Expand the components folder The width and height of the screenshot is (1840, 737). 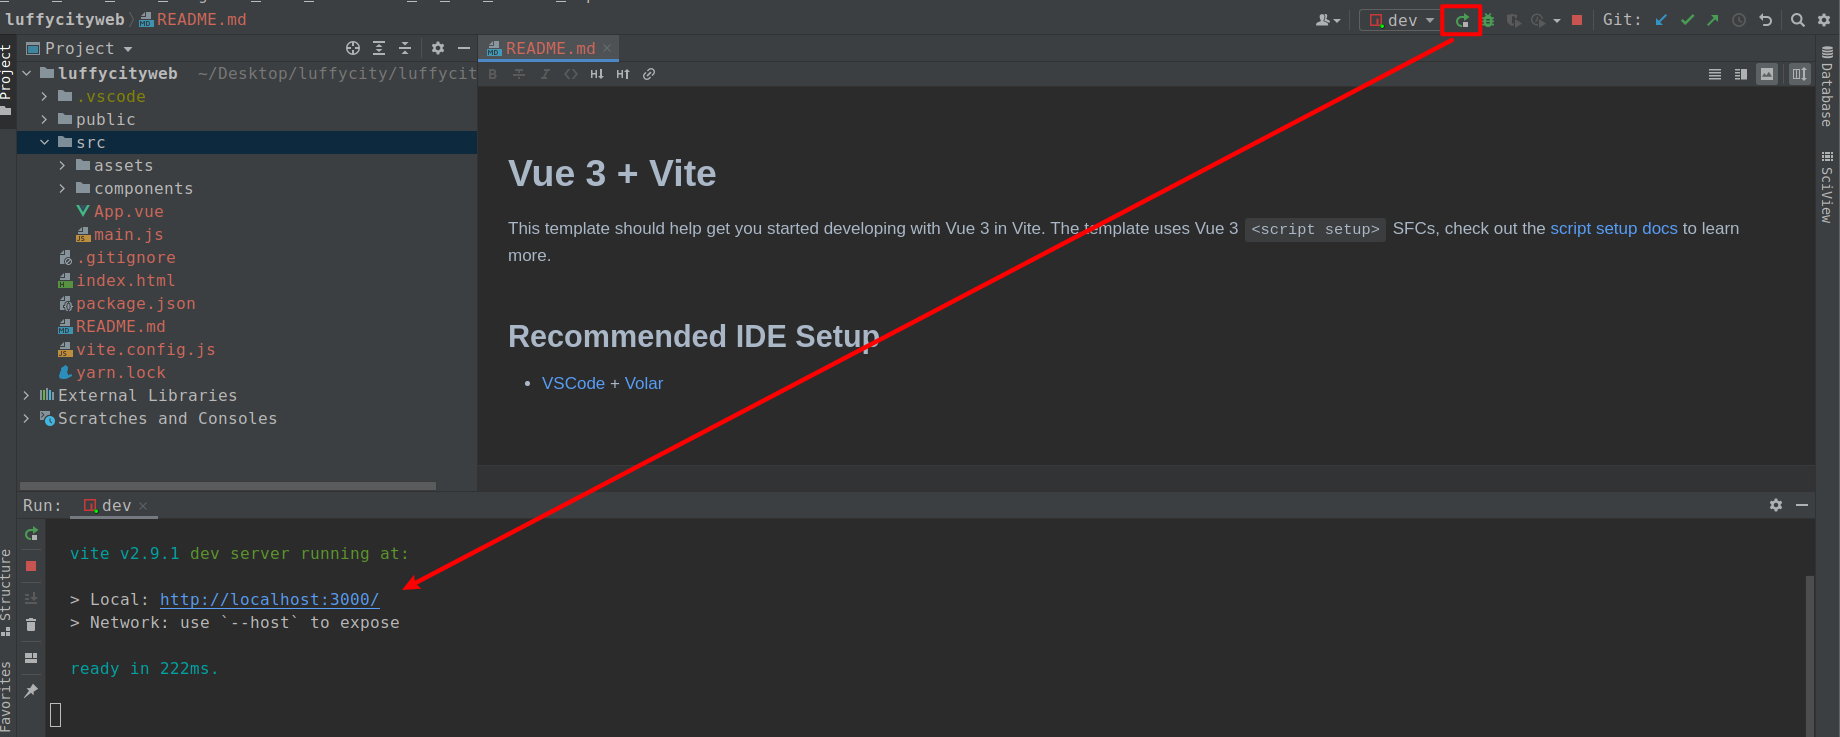(62, 189)
